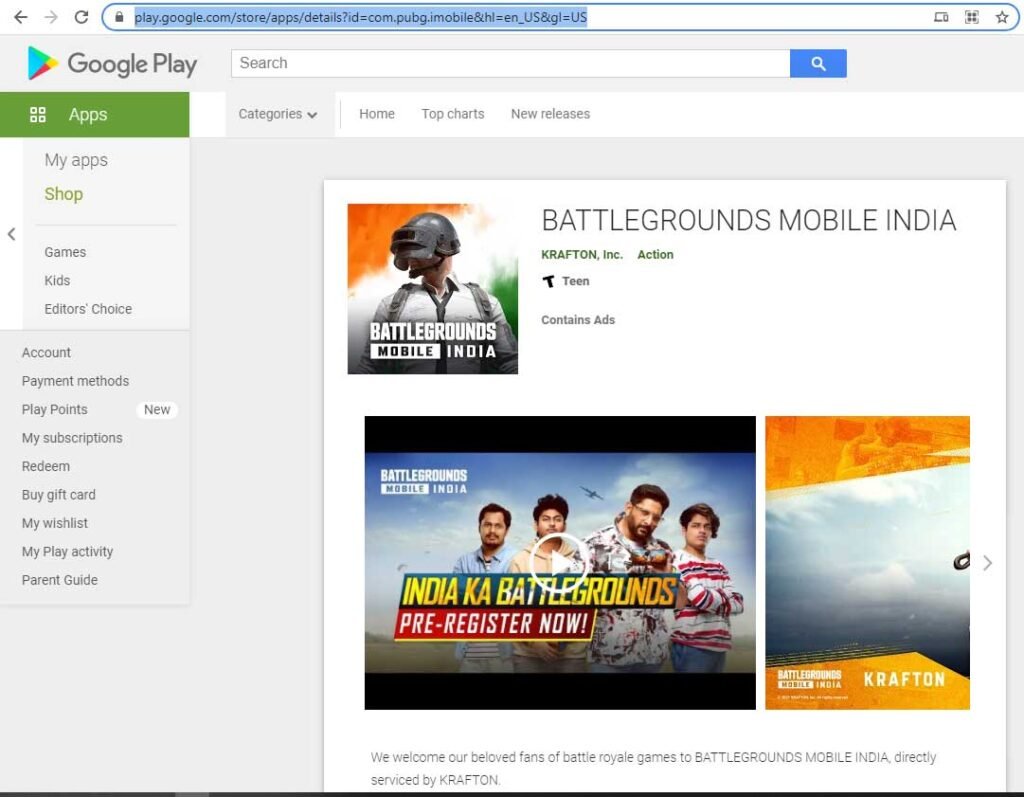Screen dimensions: 1024x797
Task: Click Buy gift card
Action: [x=59, y=495]
